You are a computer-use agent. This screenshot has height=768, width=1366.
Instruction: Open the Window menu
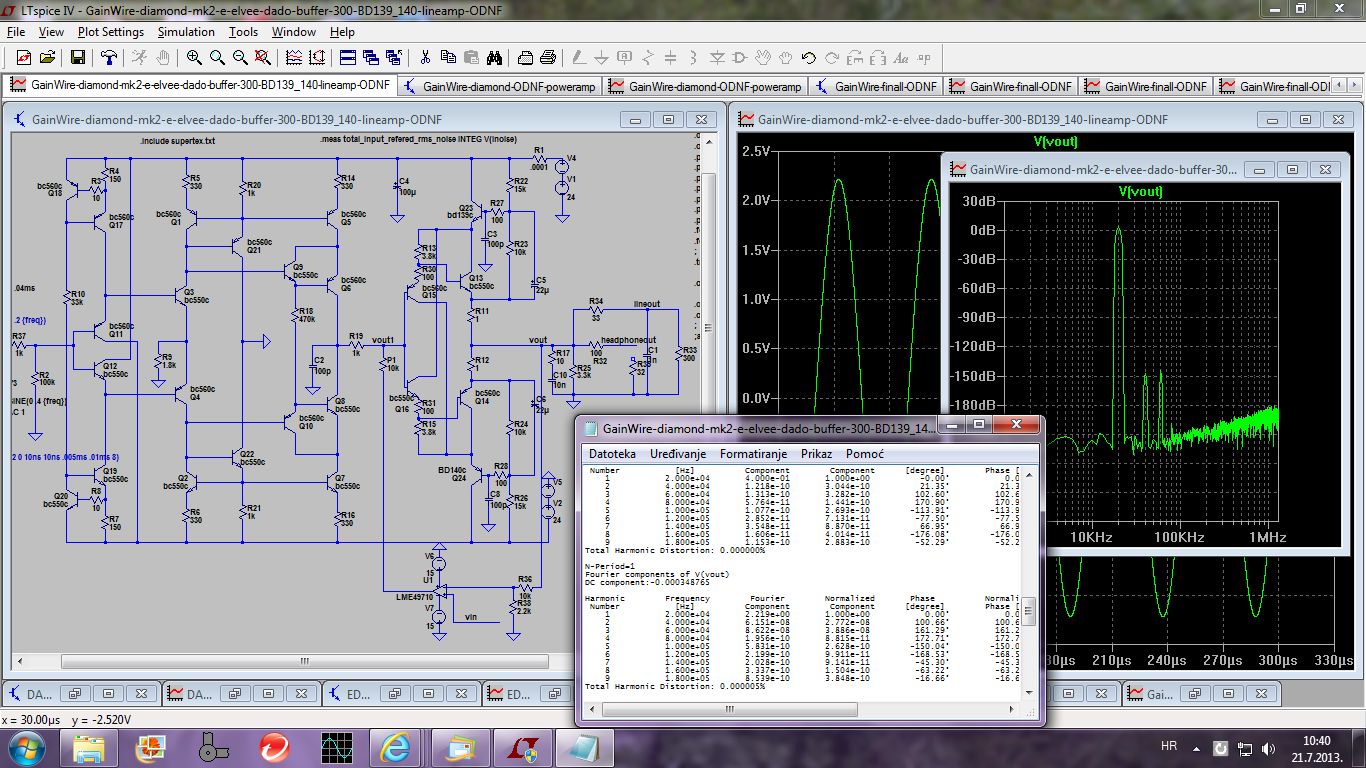294,32
